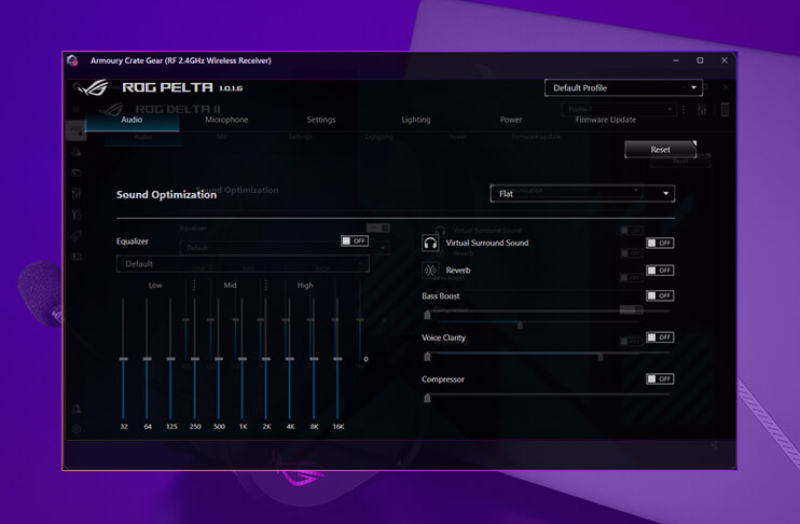This screenshot has width=800, height=524.
Task: Click the 250 Hz equalizer slider handle
Action: pyautogui.click(x=194, y=359)
